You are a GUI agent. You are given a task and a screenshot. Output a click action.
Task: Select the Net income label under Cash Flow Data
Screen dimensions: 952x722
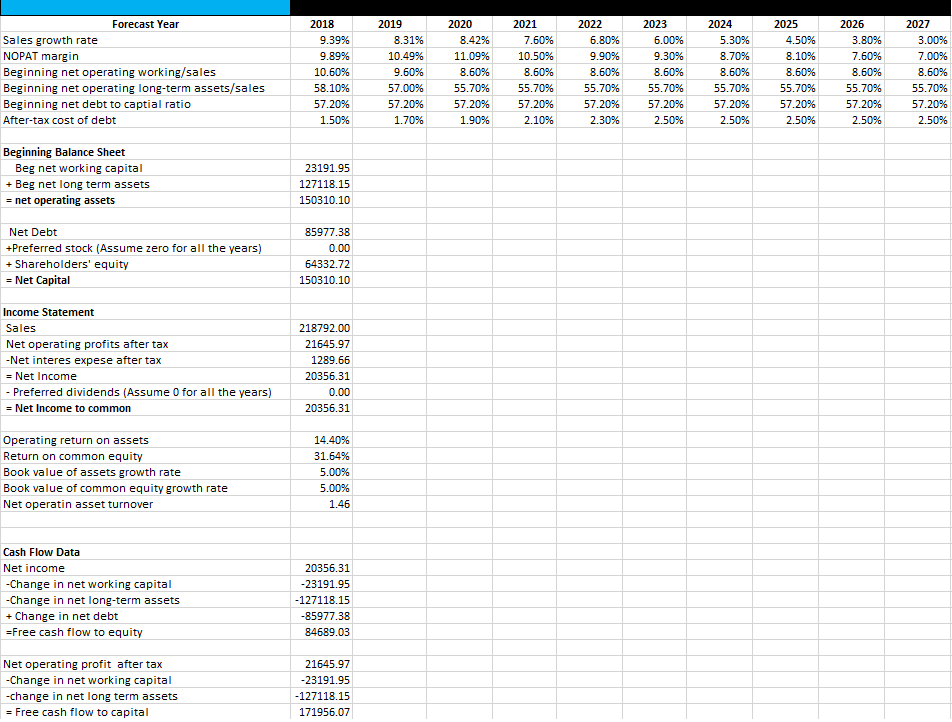34,568
